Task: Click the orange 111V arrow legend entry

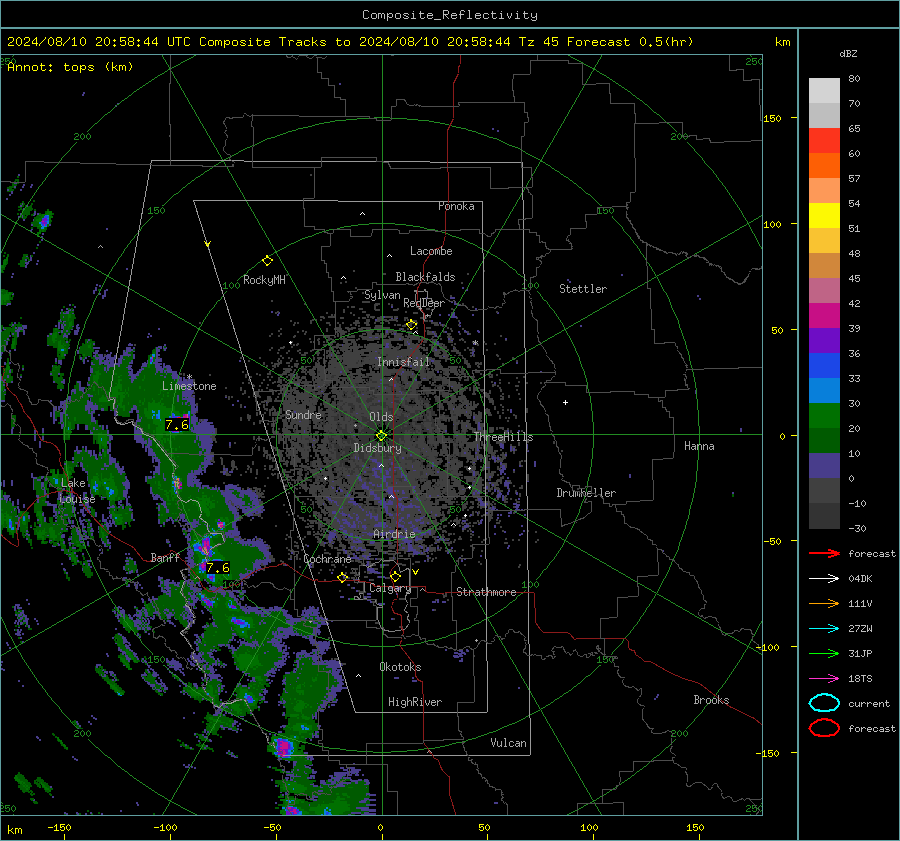Action: click(824, 603)
